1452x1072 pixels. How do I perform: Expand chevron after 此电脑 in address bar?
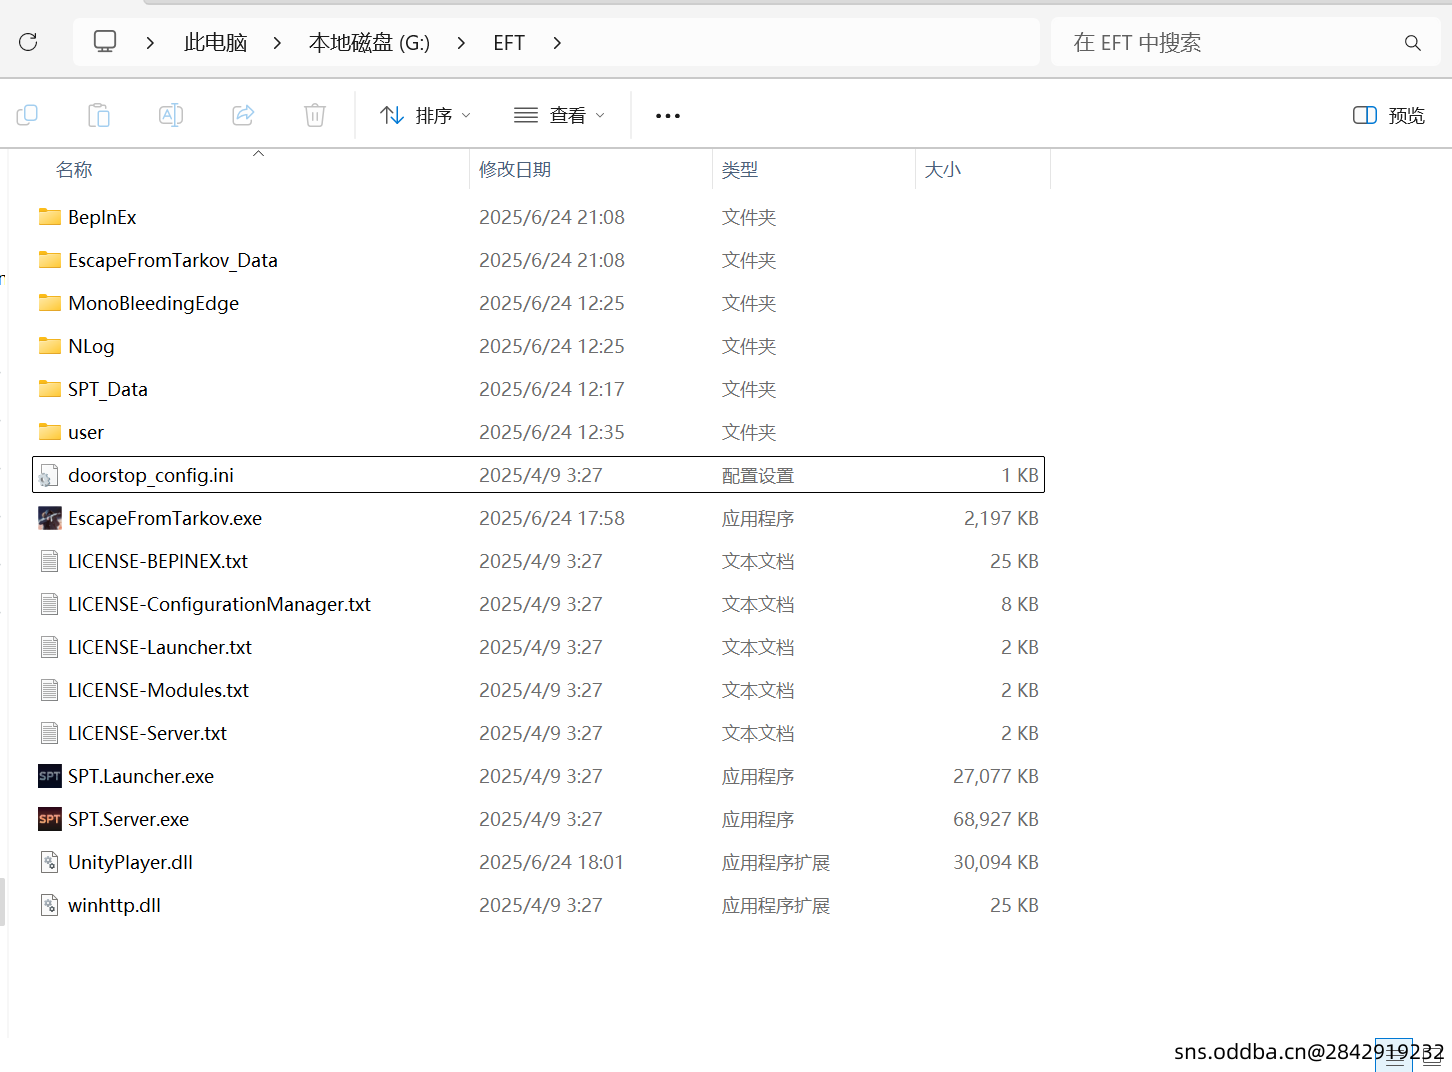tap(277, 42)
